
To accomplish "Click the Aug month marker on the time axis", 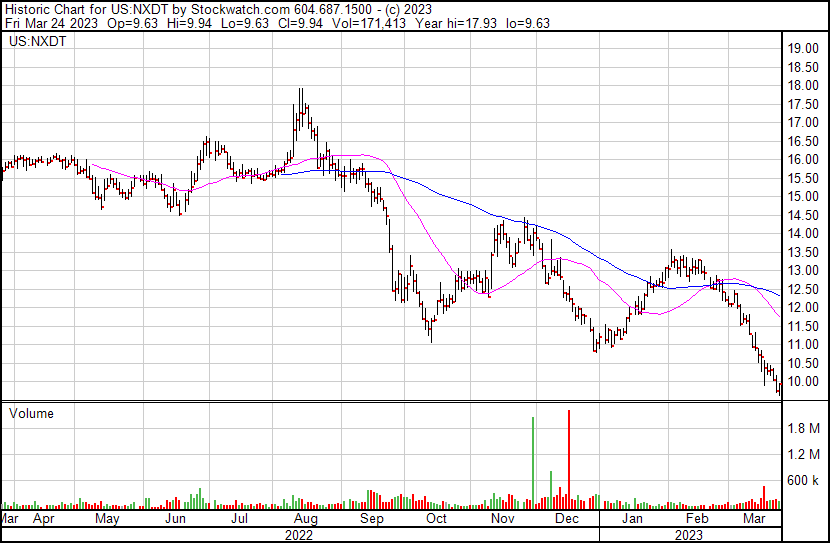I will pyautogui.click(x=306, y=520).
